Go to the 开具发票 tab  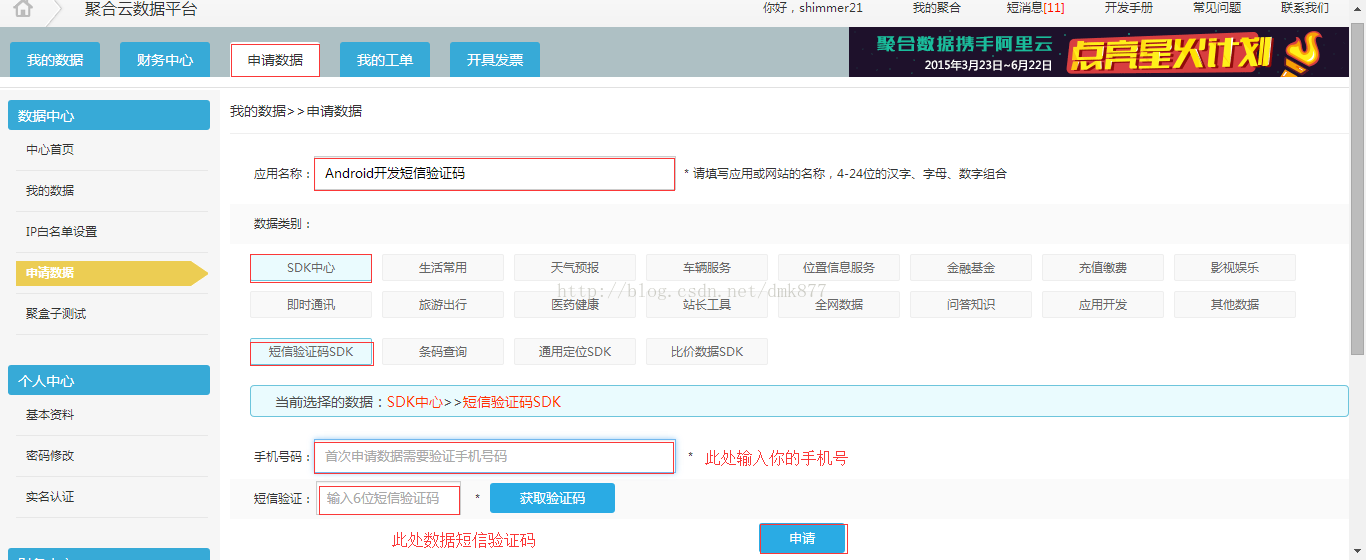(495, 60)
